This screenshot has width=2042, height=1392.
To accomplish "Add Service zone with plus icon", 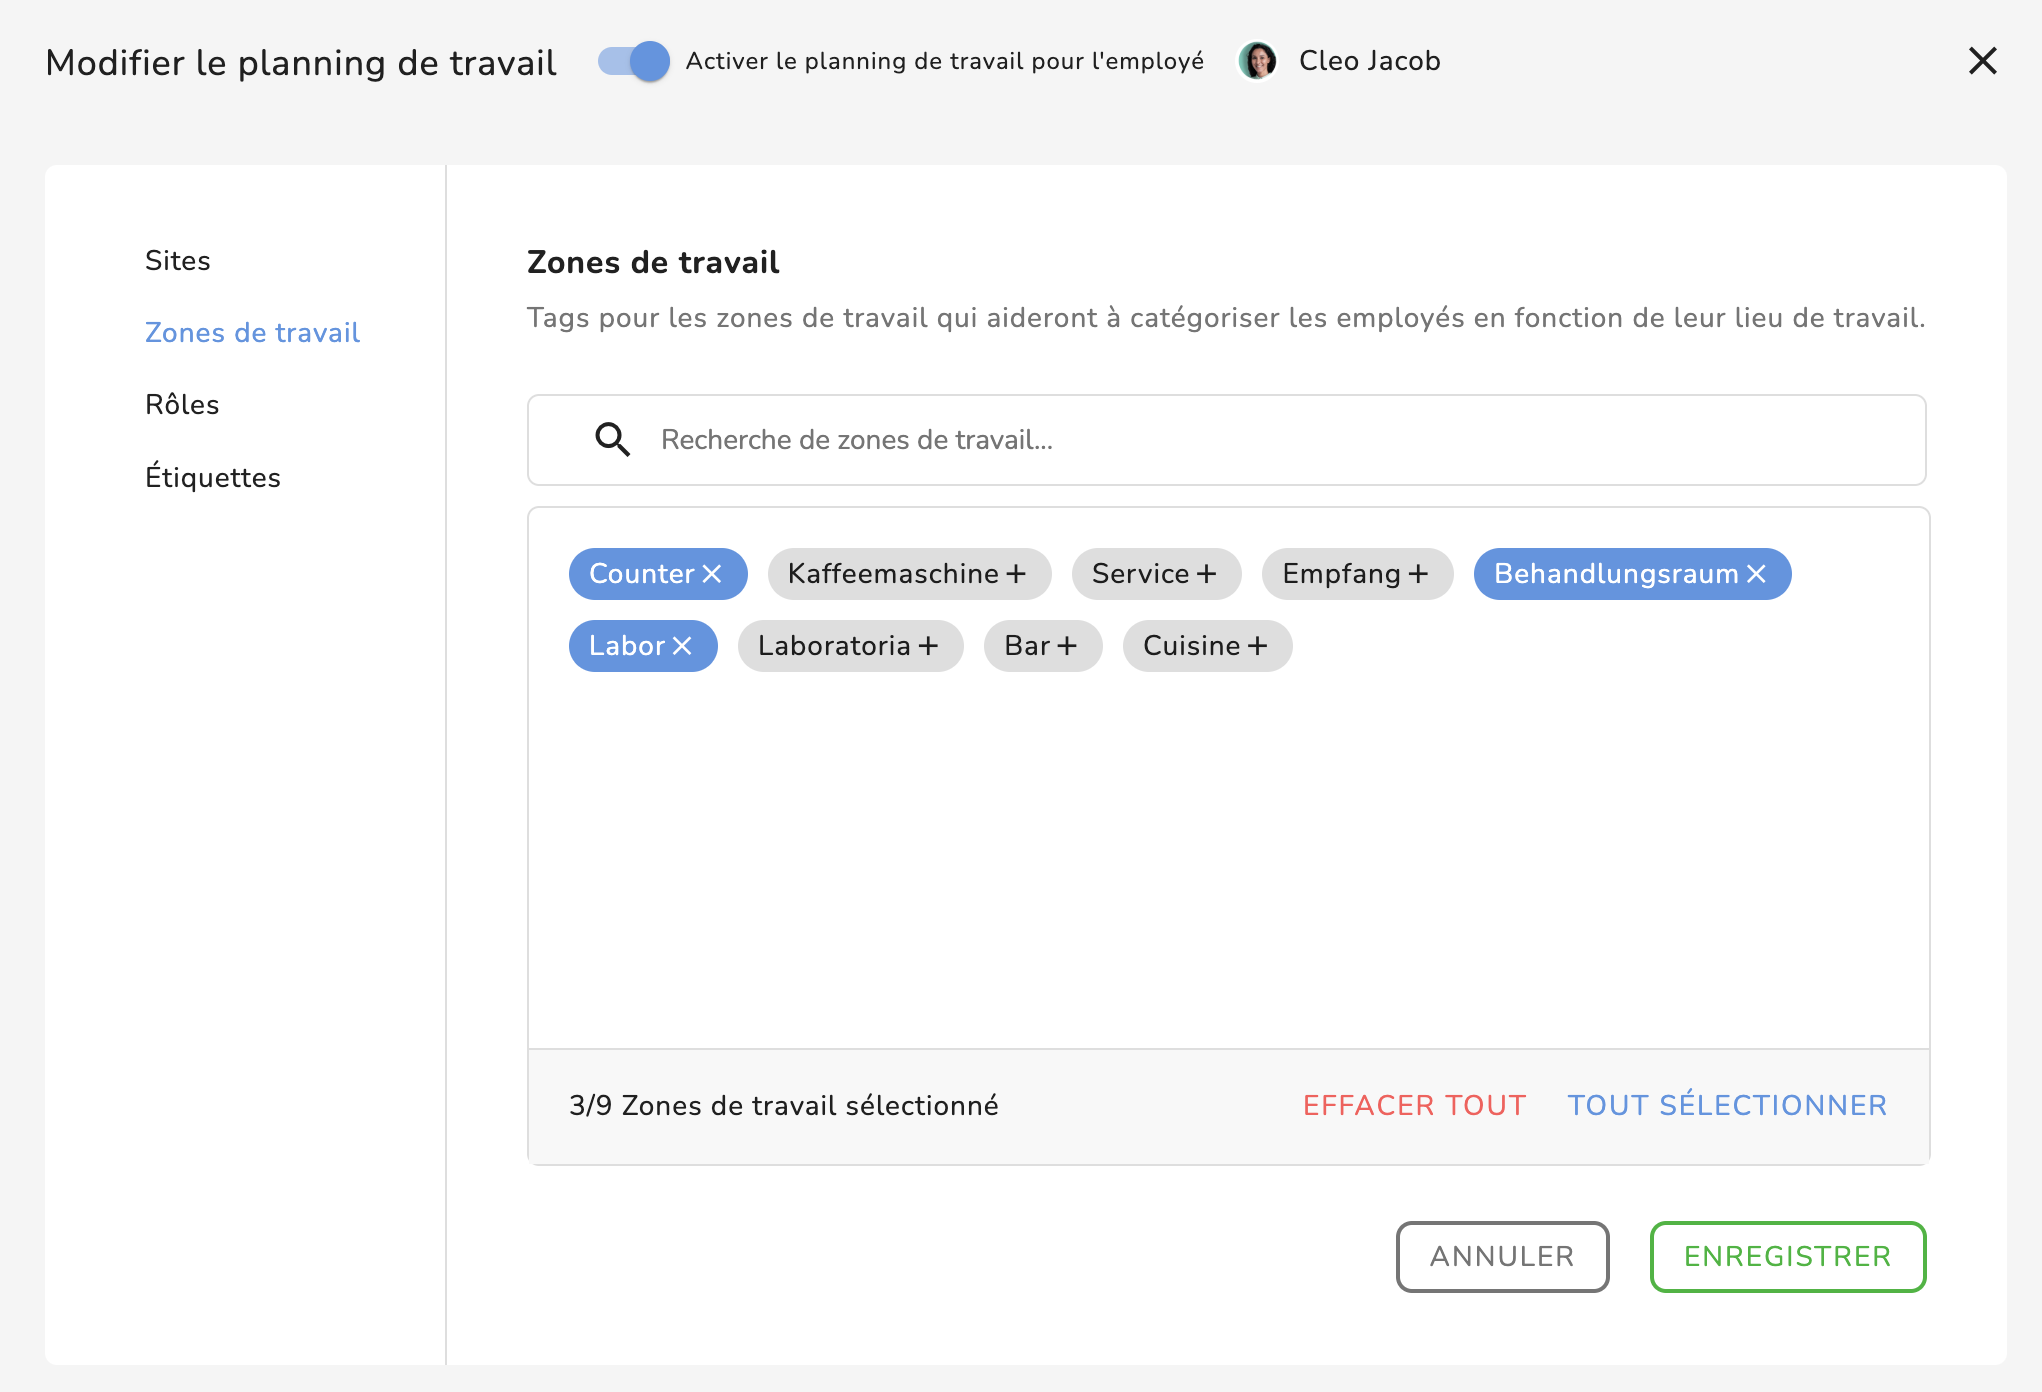I will click(1207, 574).
